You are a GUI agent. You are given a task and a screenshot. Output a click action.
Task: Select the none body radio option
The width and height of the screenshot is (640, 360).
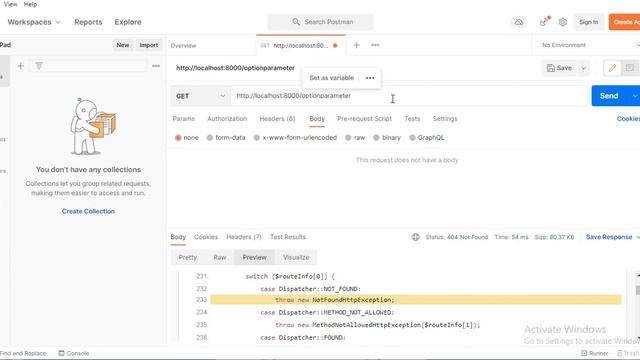pos(187,138)
